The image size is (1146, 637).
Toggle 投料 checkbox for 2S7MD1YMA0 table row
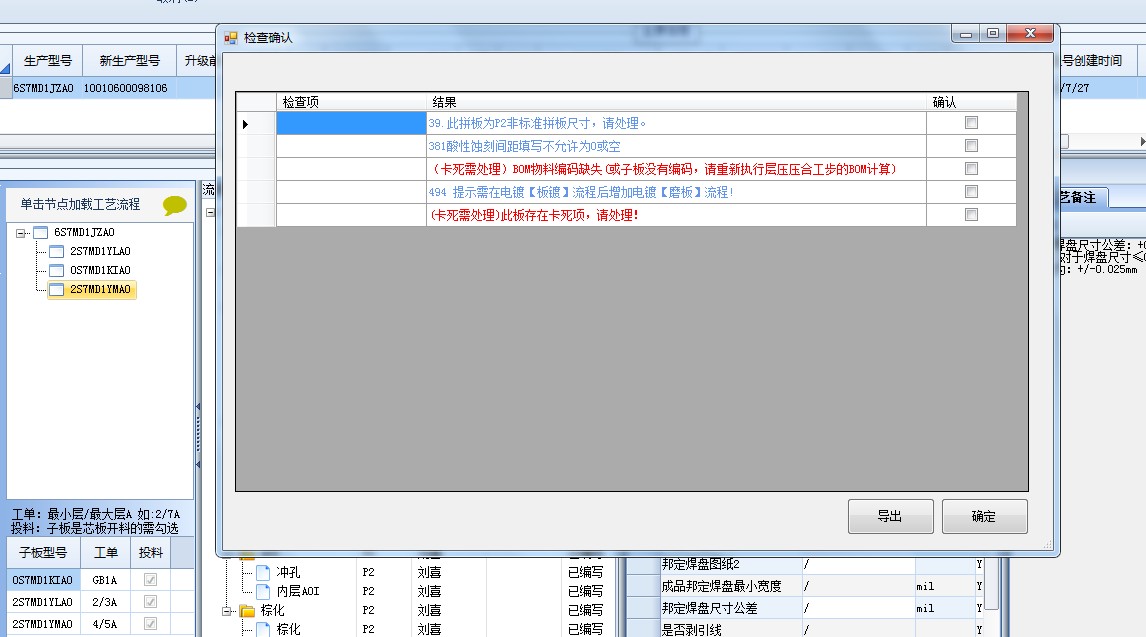[x=151, y=623]
